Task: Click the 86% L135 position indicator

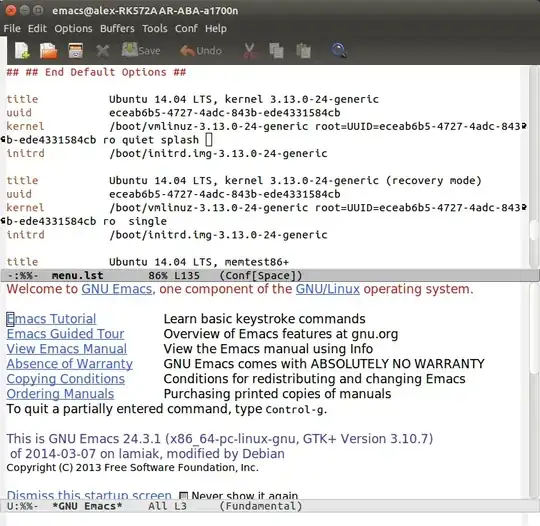Action: [x=174, y=276]
